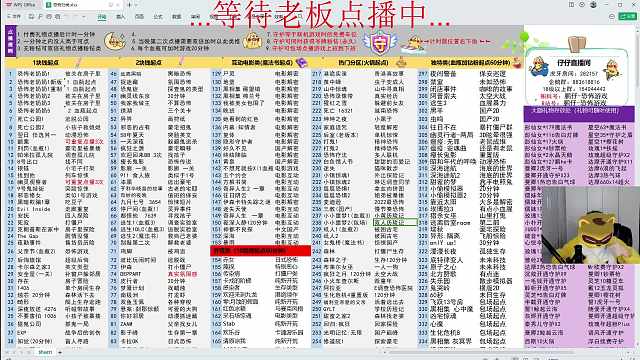Click the window layout icon in title bar
The image size is (640, 360).
pyautogui.click(x=572, y=4)
